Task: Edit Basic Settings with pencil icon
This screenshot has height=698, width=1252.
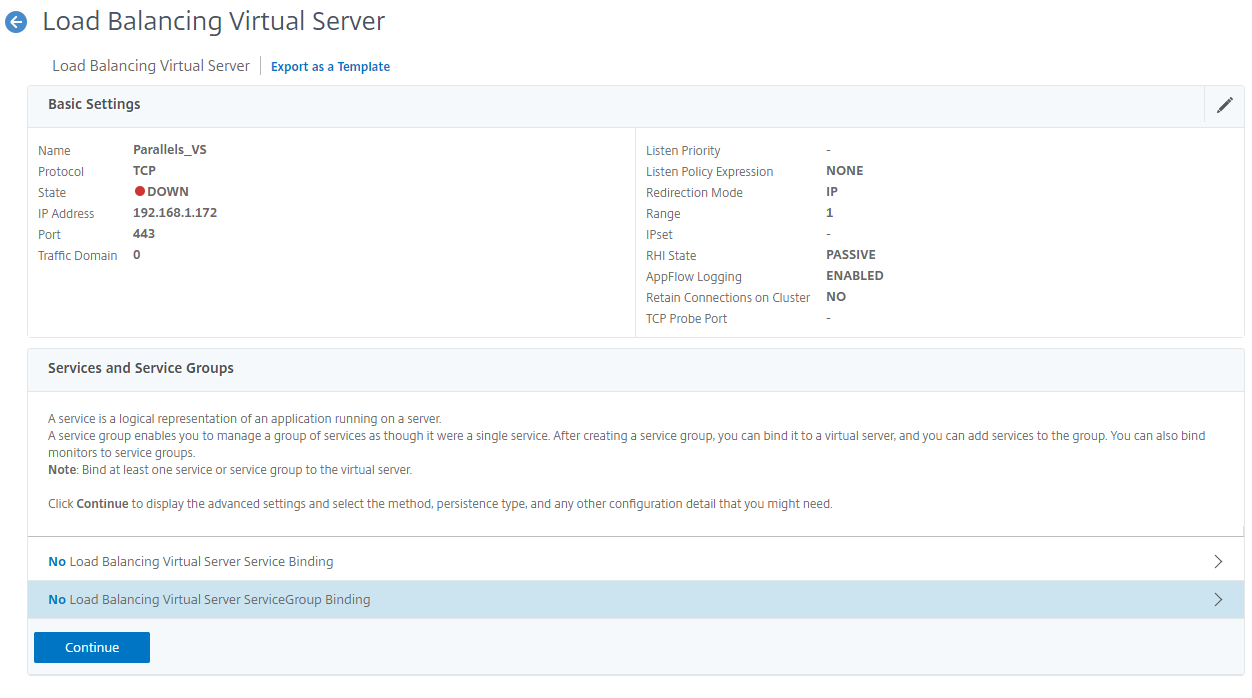Action: [1224, 105]
